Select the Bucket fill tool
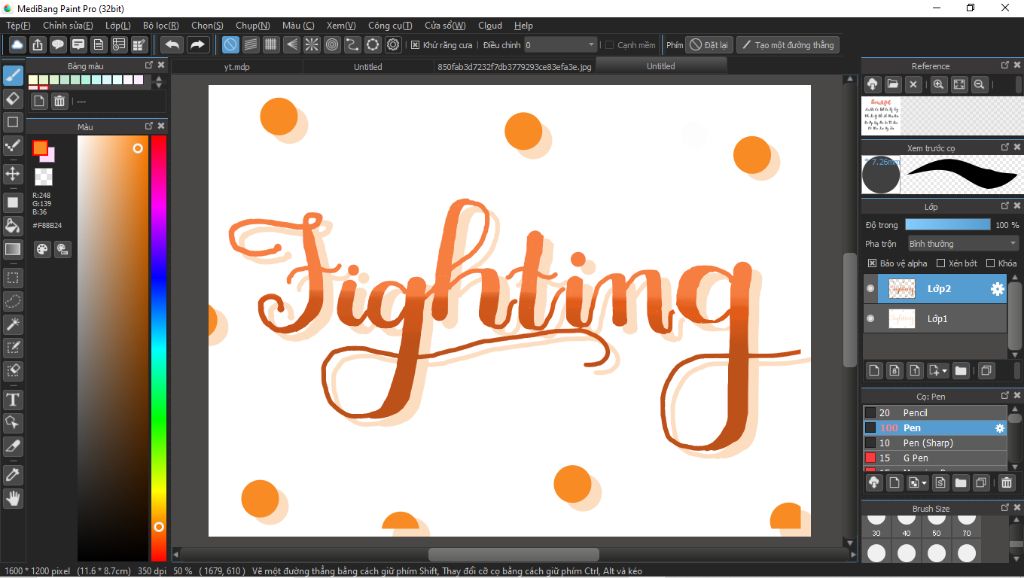 (x=13, y=225)
